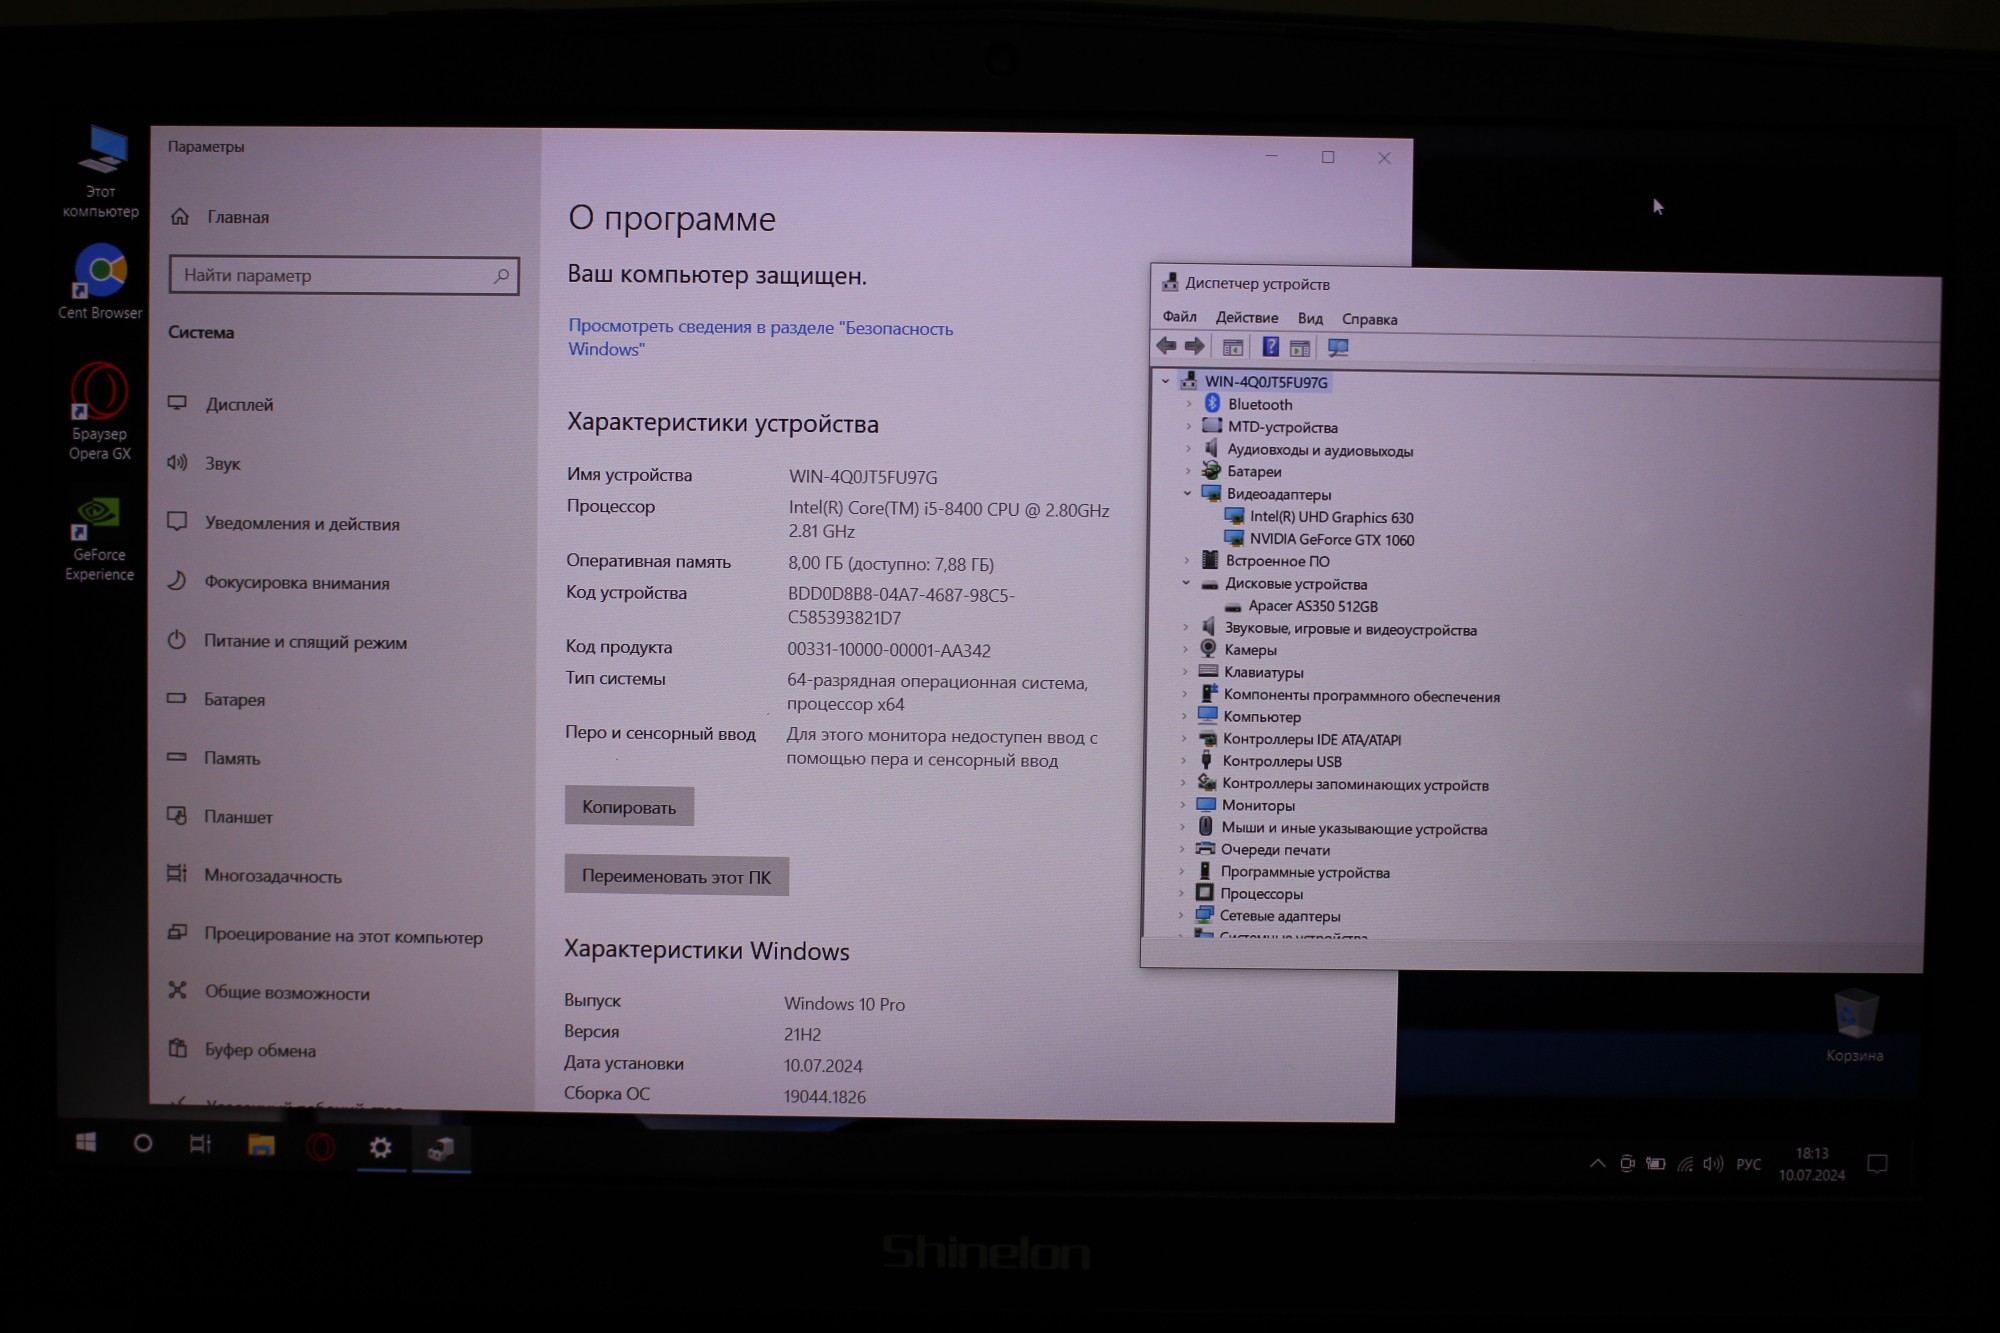The height and width of the screenshot is (1333, 2000).
Task: Expand the Сетевые адаптеры category
Action: 1181,915
